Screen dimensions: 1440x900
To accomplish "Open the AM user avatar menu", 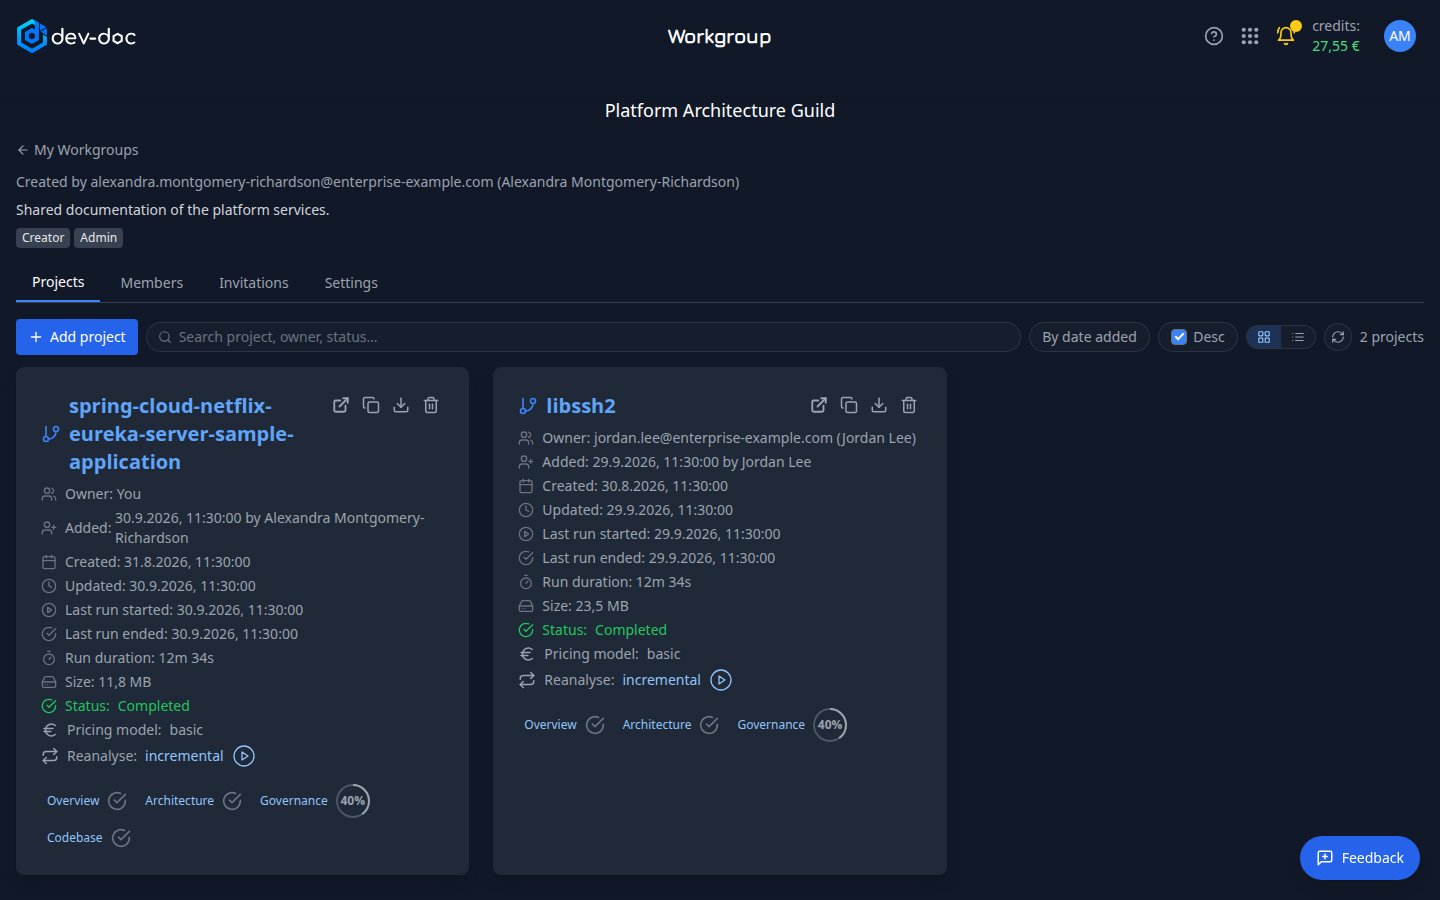I will click(1400, 36).
